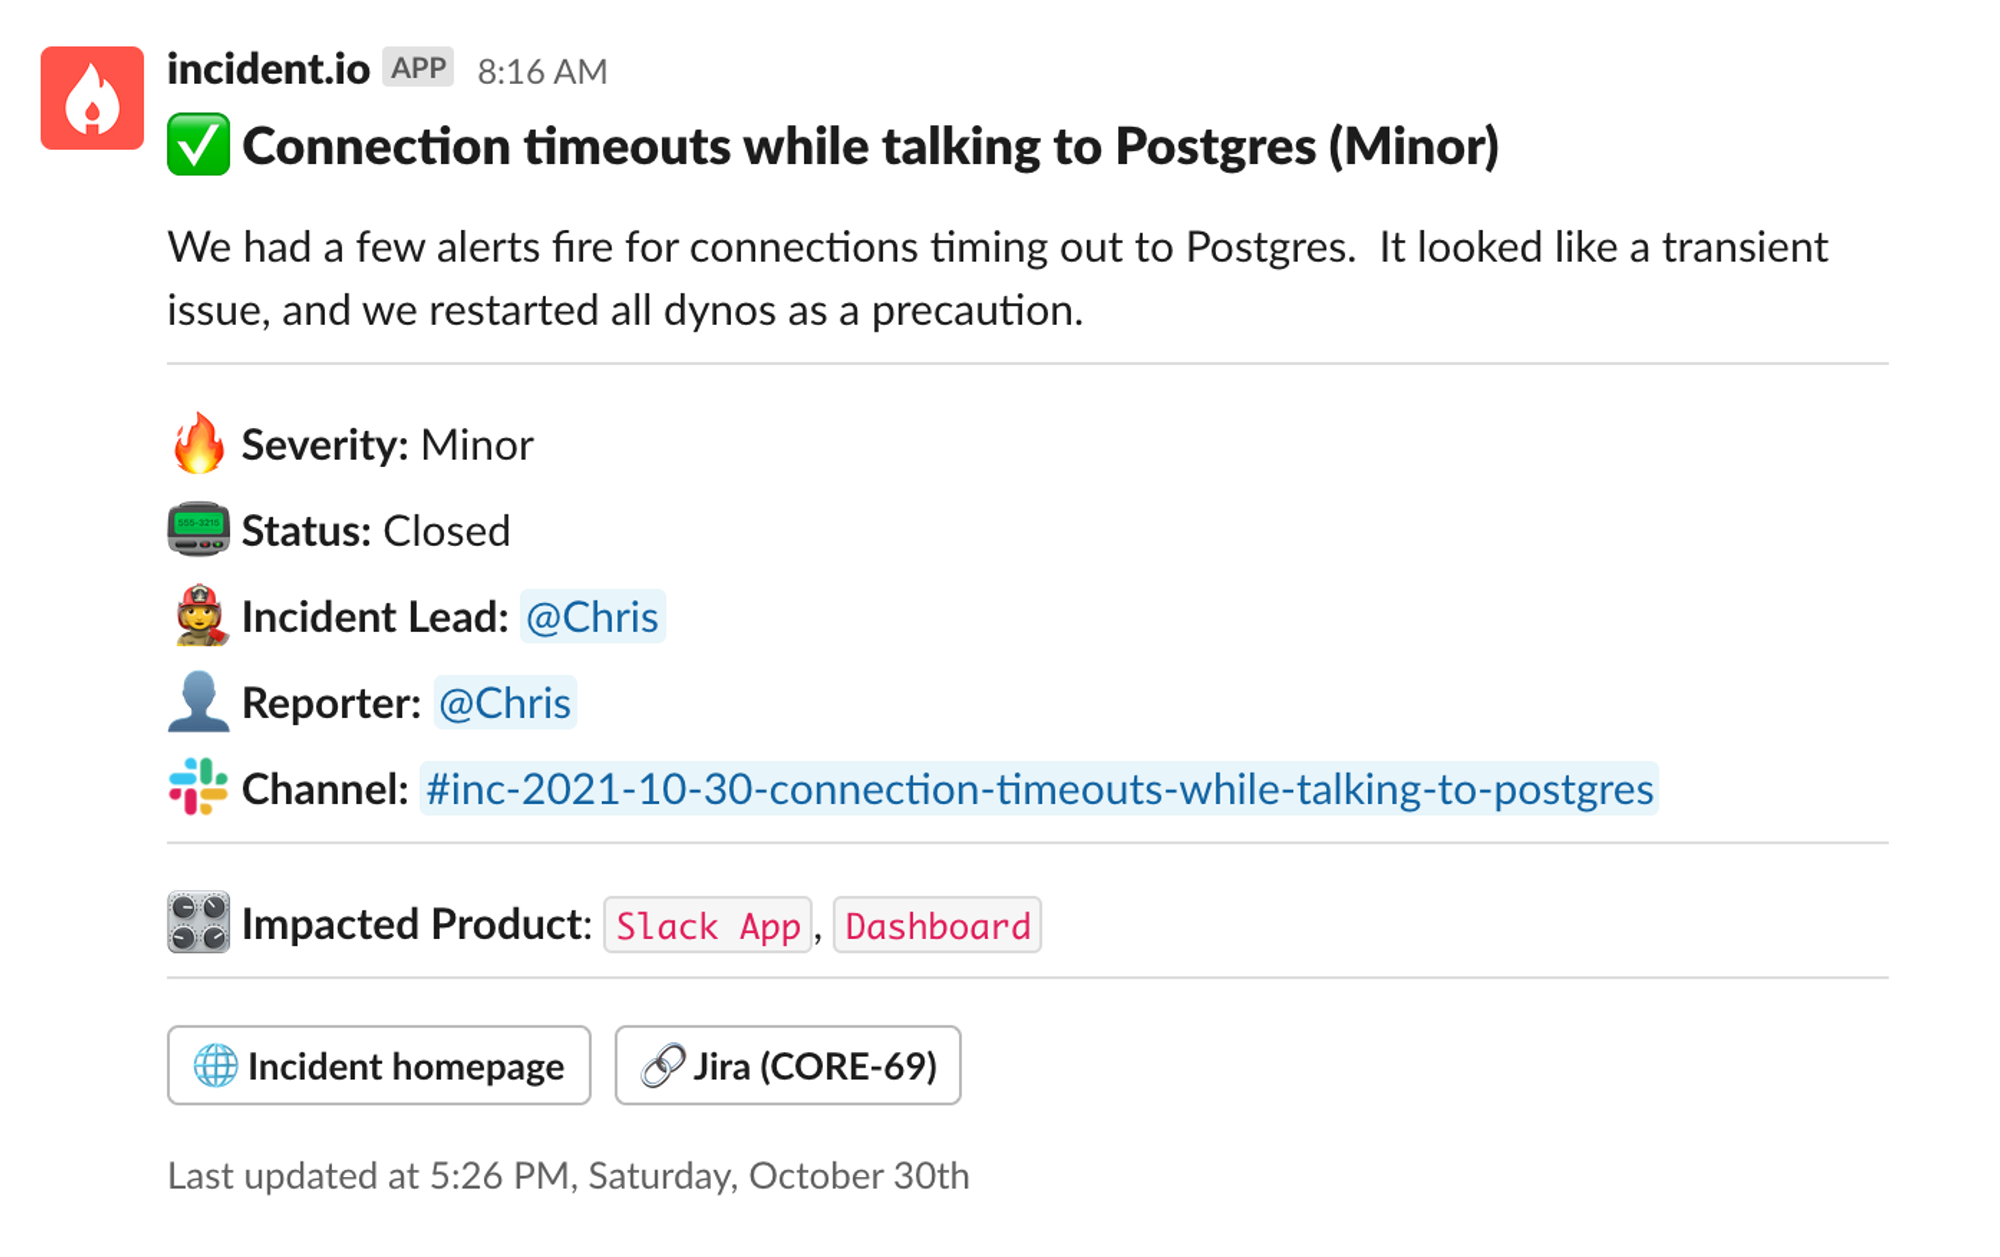This screenshot has width=2000, height=1257.
Task: Click the firefighter emoji beside Incident Lead
Action: pos(198,615)
